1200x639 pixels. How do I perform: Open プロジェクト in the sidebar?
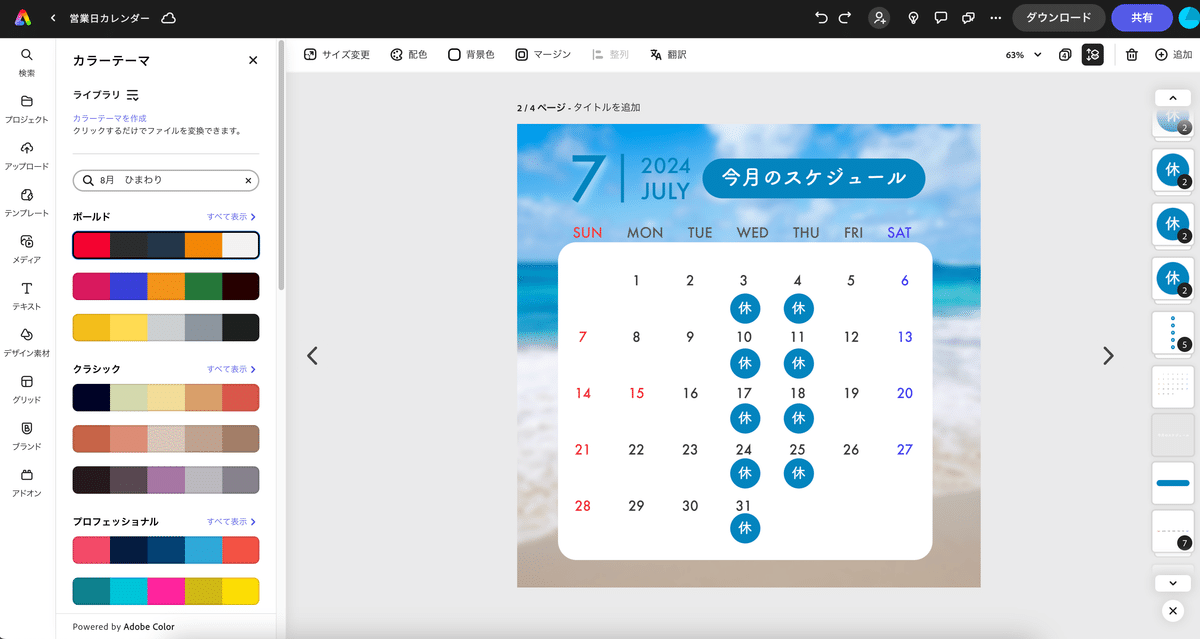point(27,109)
